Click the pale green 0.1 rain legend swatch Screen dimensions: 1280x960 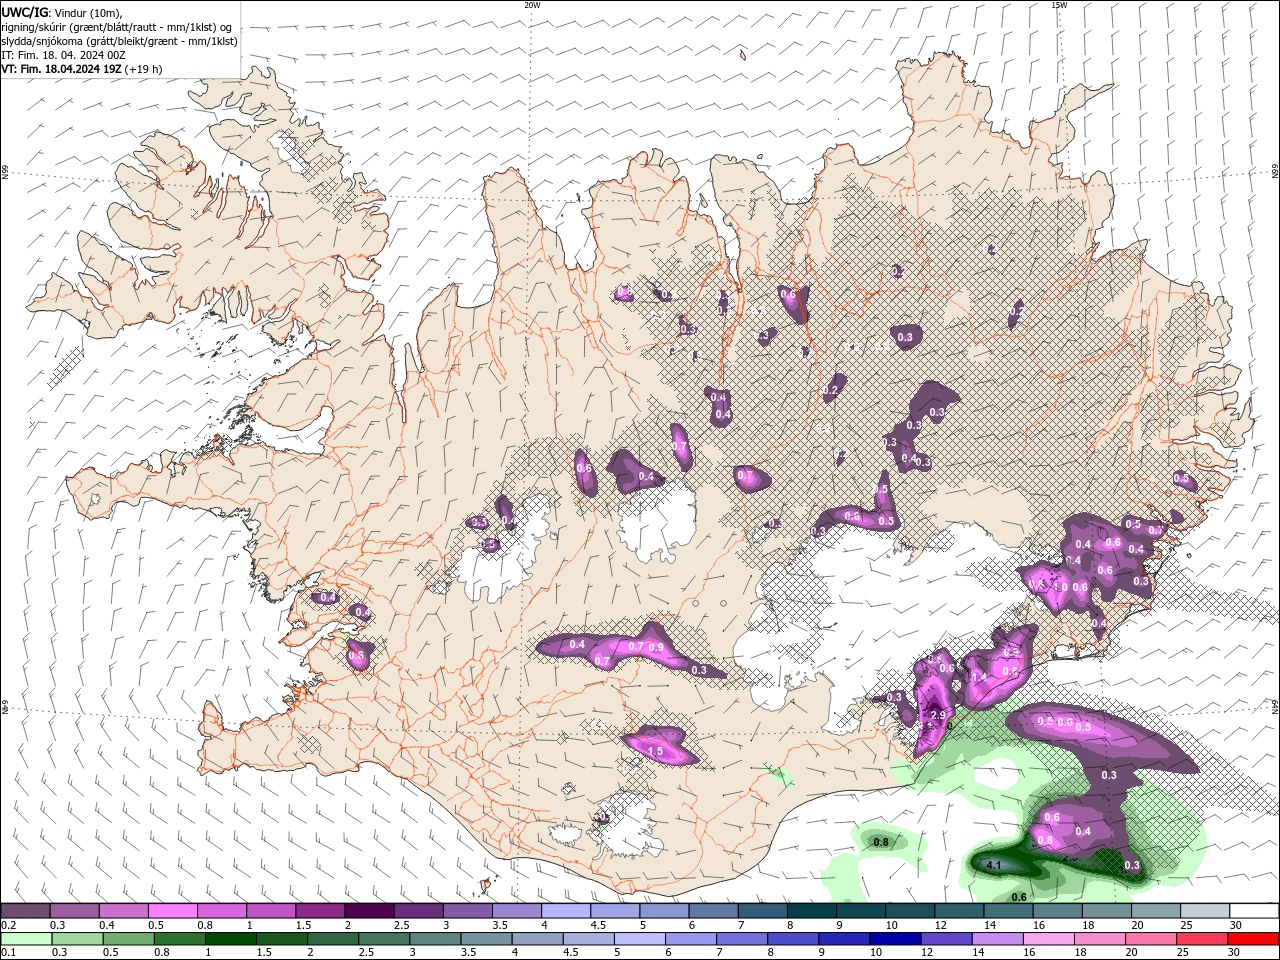25,939
